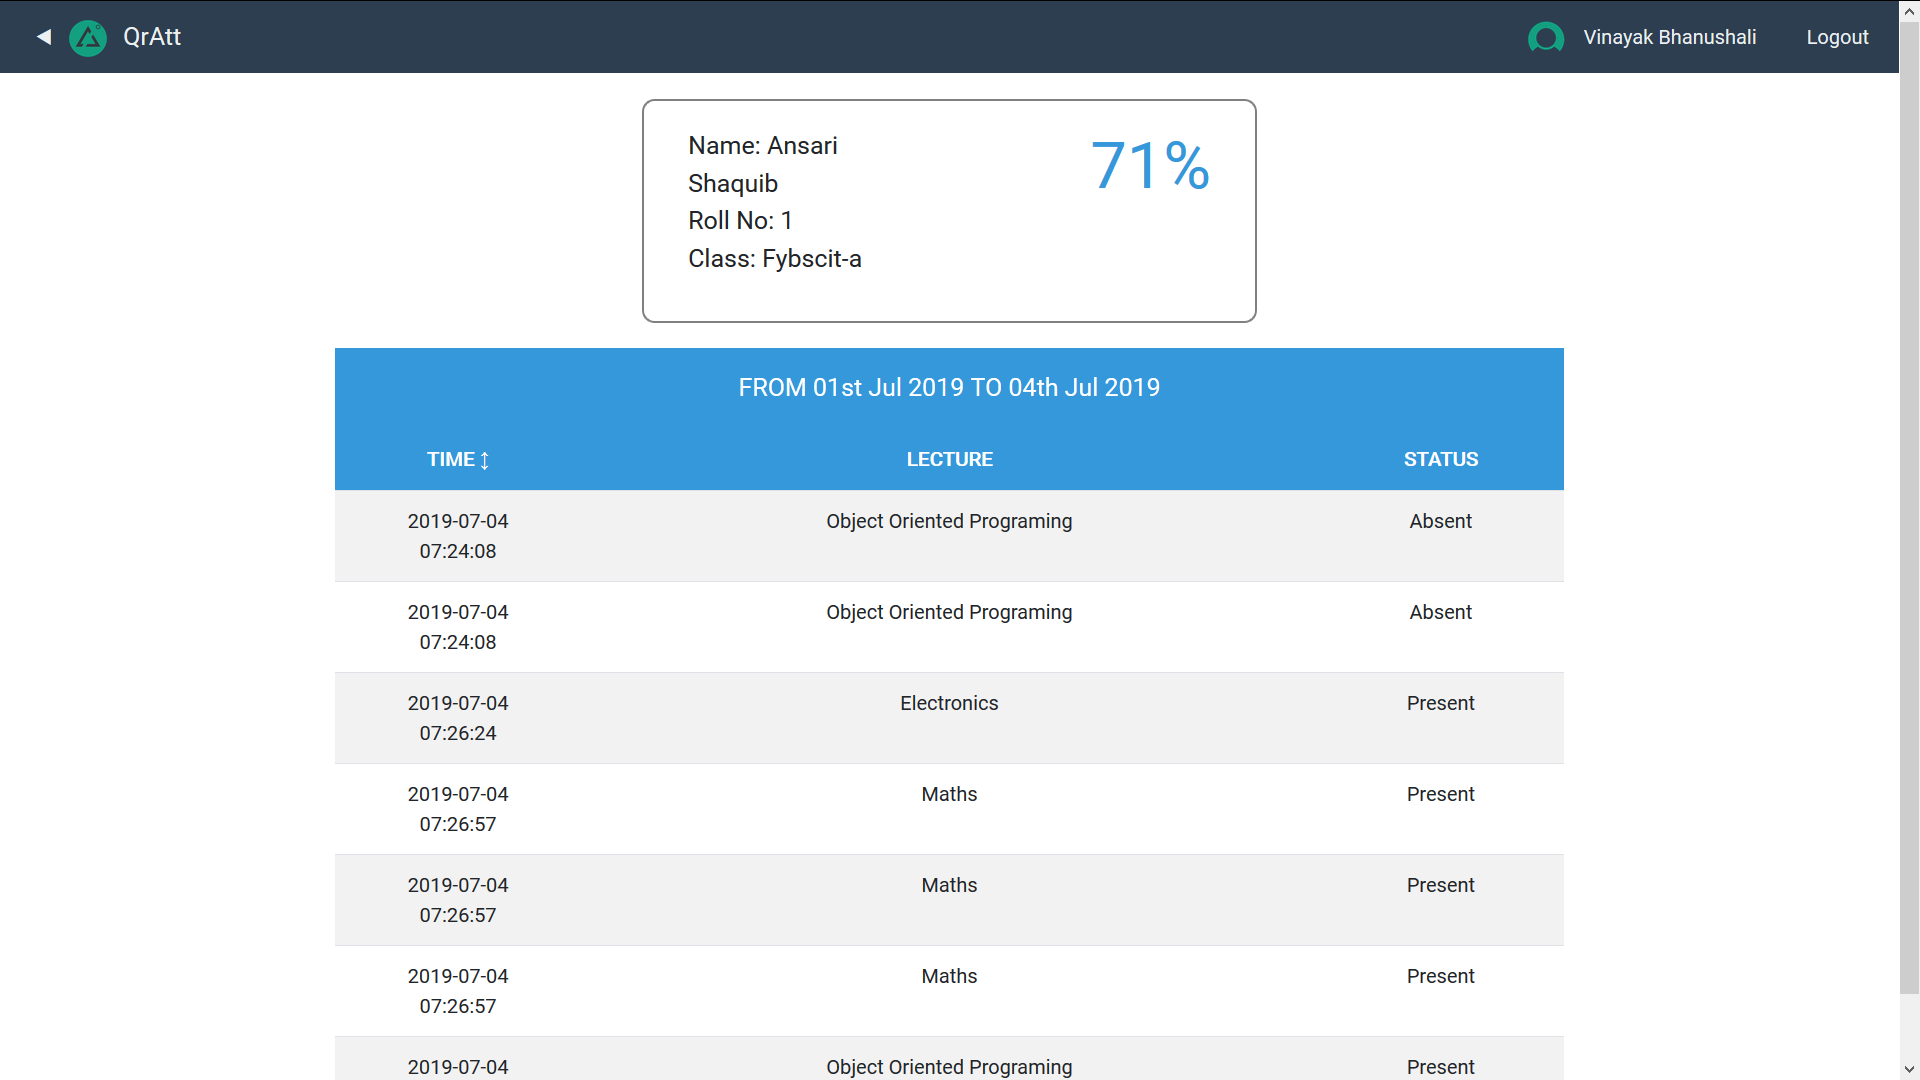Click the first Absent status cell
Screen dimensions: 1920x1080
point(1440,521)
